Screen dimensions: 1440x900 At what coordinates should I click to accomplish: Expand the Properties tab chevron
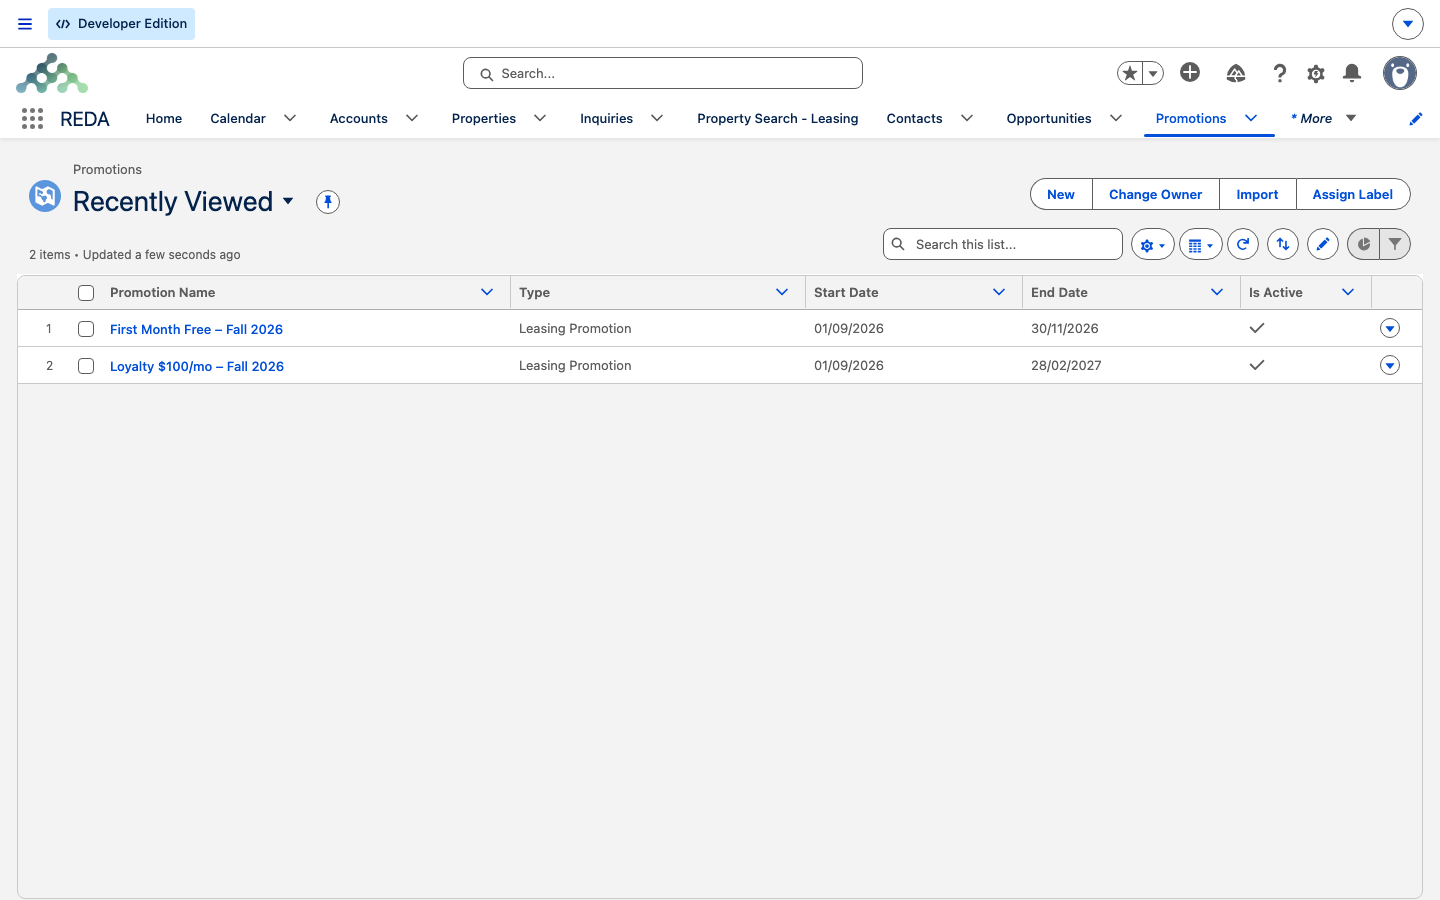click(540, 118)
